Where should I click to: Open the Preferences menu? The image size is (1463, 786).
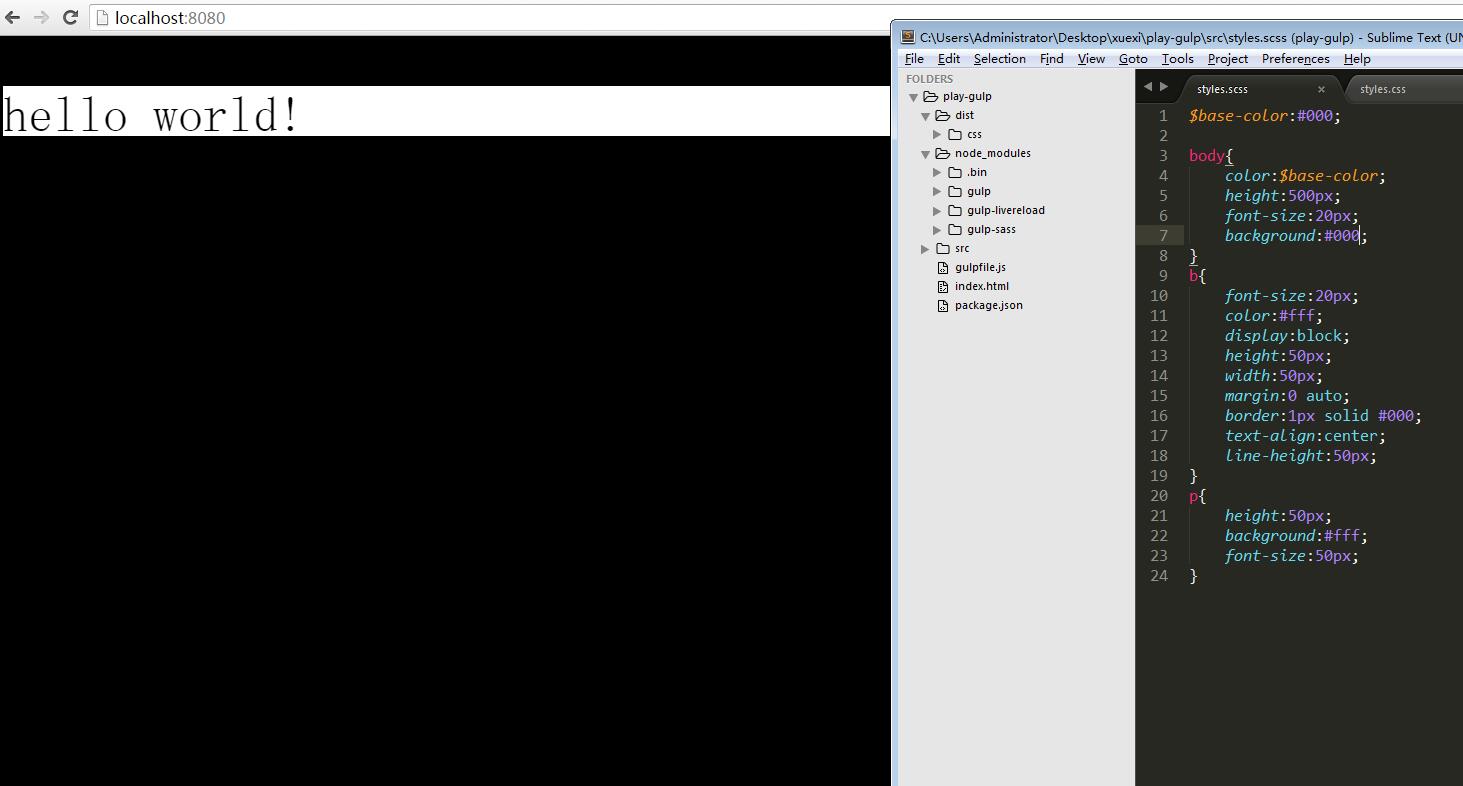click(x=1295, y=59)
